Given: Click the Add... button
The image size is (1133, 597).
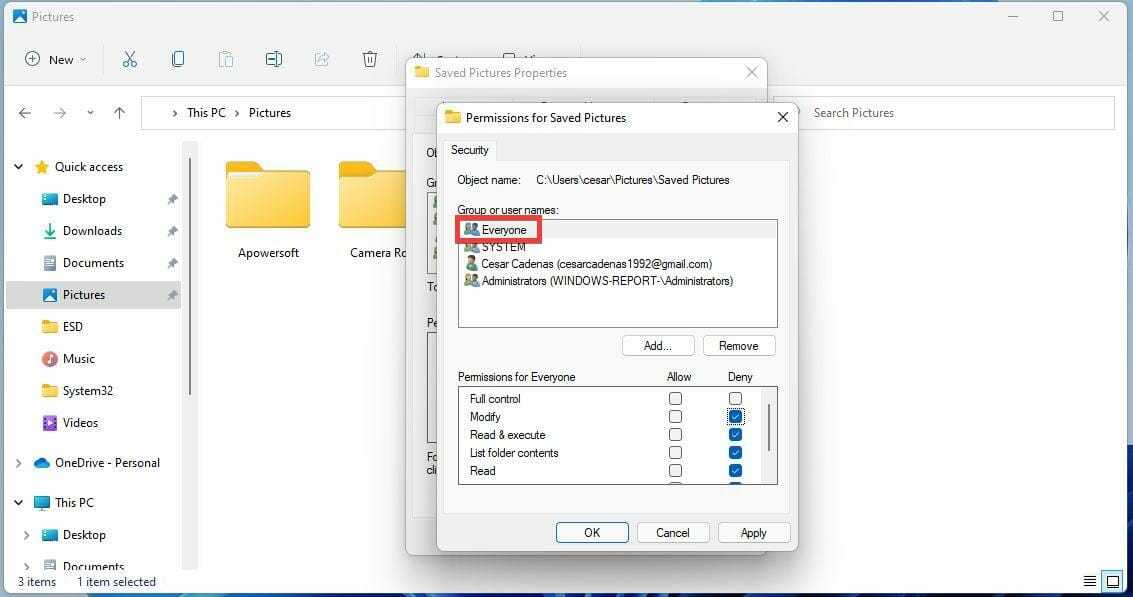Looking at the screenshot, I should [657, 346].
